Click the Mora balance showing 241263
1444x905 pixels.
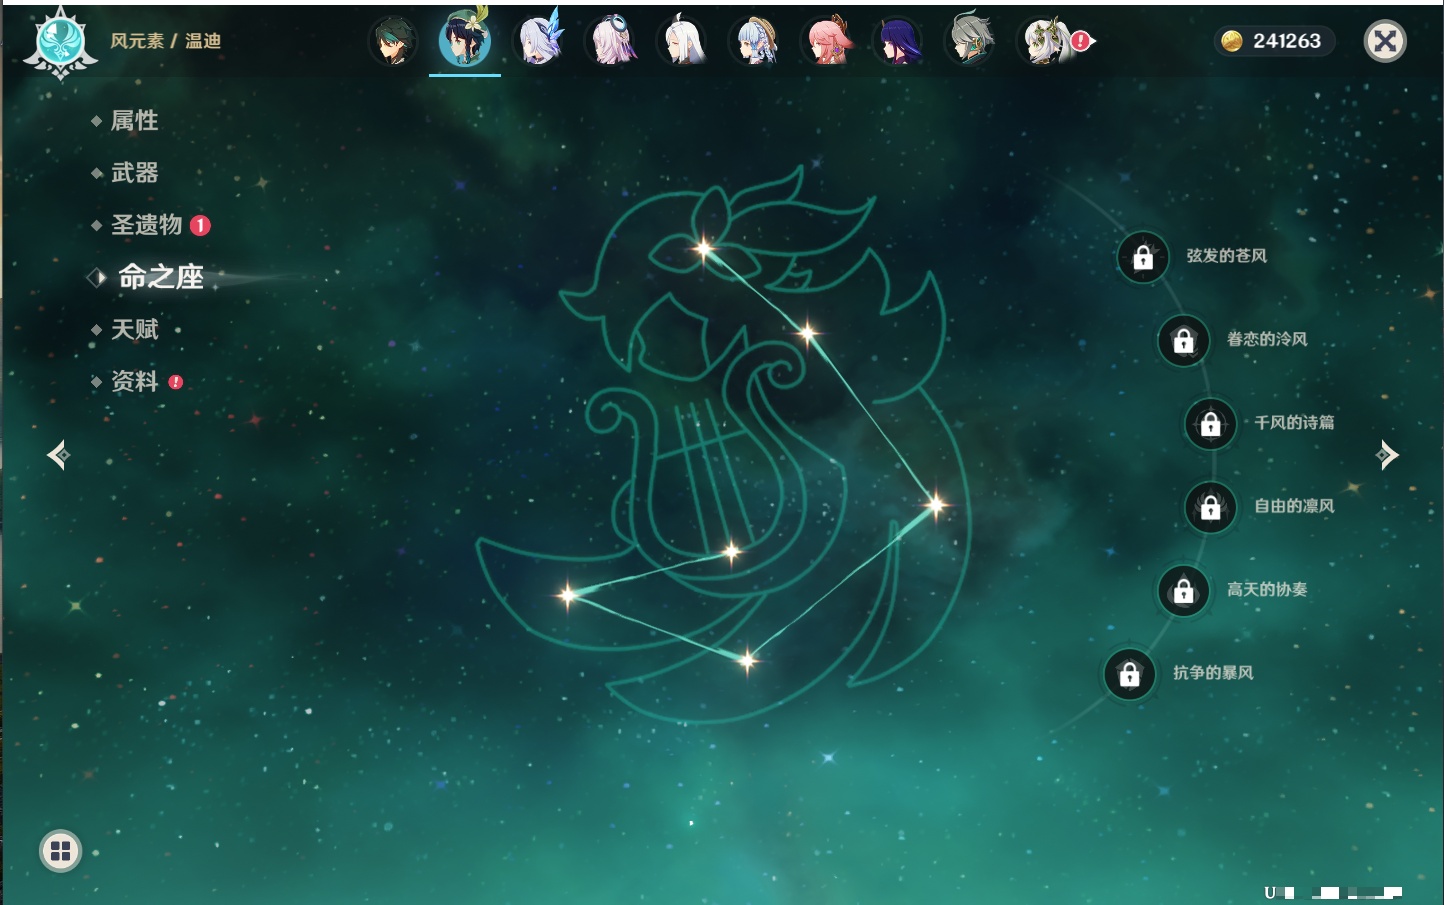1274,41
